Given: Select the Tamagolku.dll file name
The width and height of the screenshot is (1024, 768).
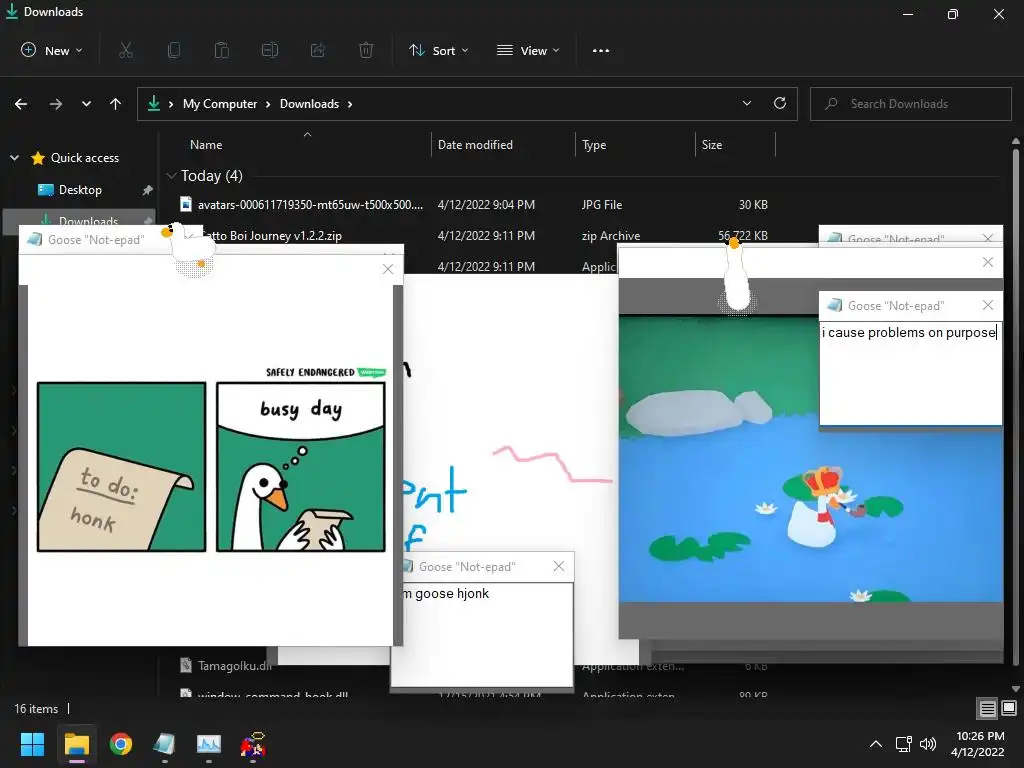Looking at the screenshot, I should 234,665.
